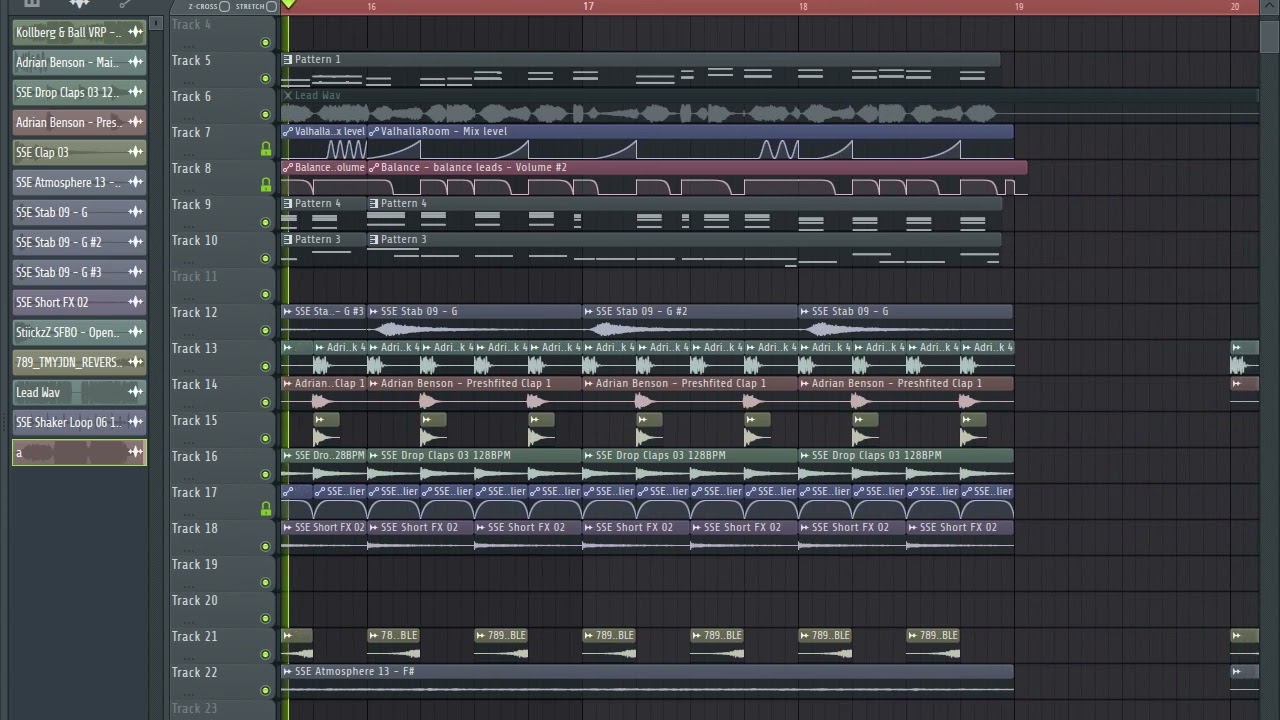
Task: Click waveform icon on 789_TMYJDN_REVERS item
Action: tap(135, 362)
